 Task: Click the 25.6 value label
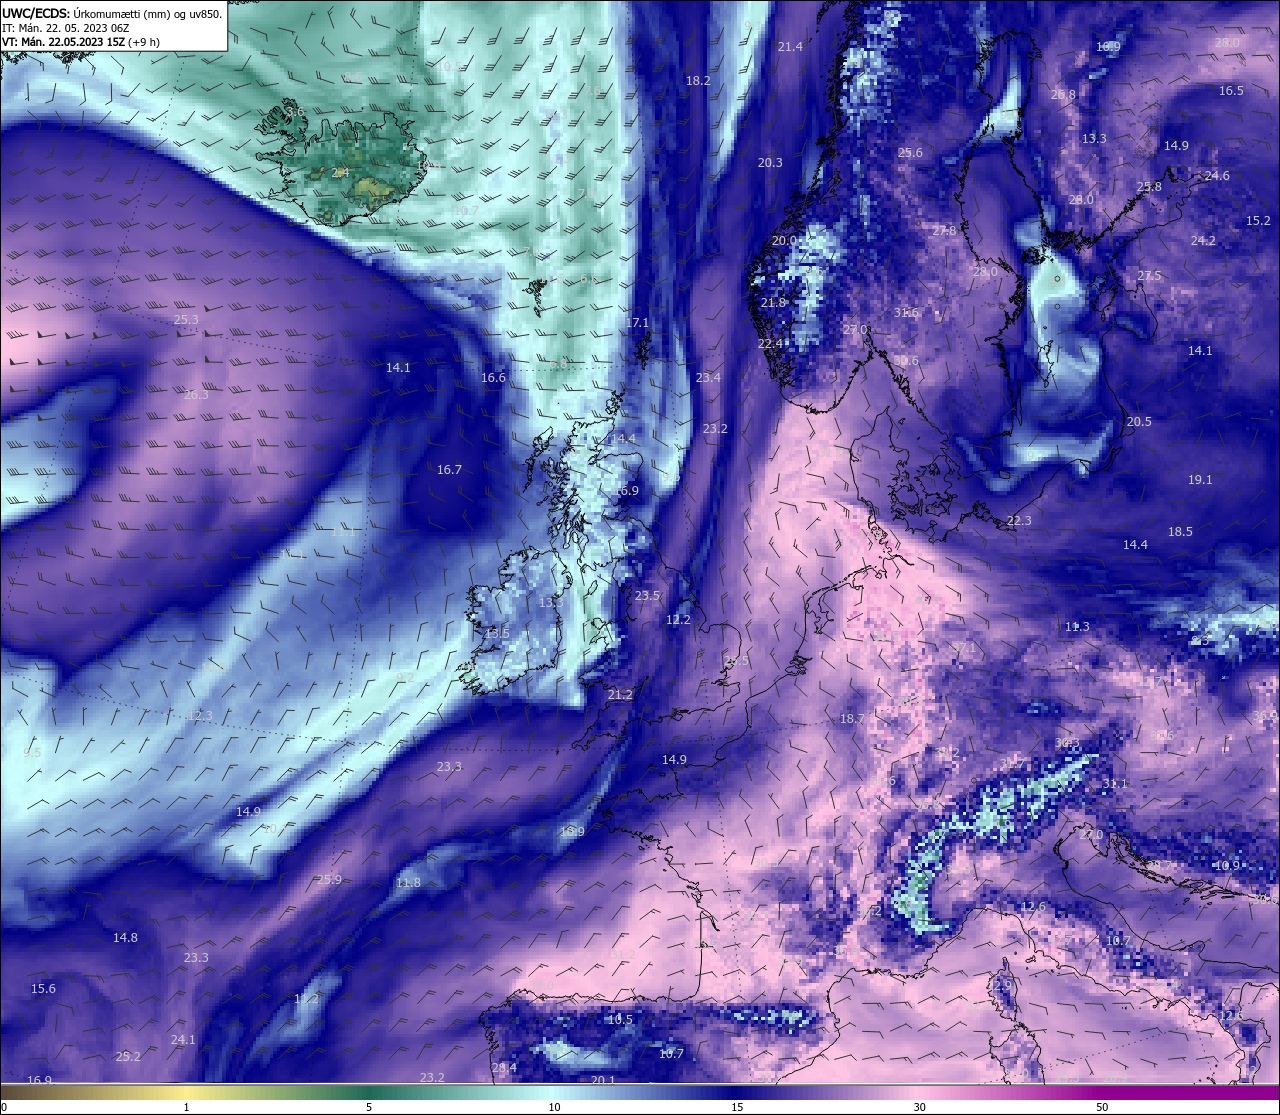[x=910, y=153]
